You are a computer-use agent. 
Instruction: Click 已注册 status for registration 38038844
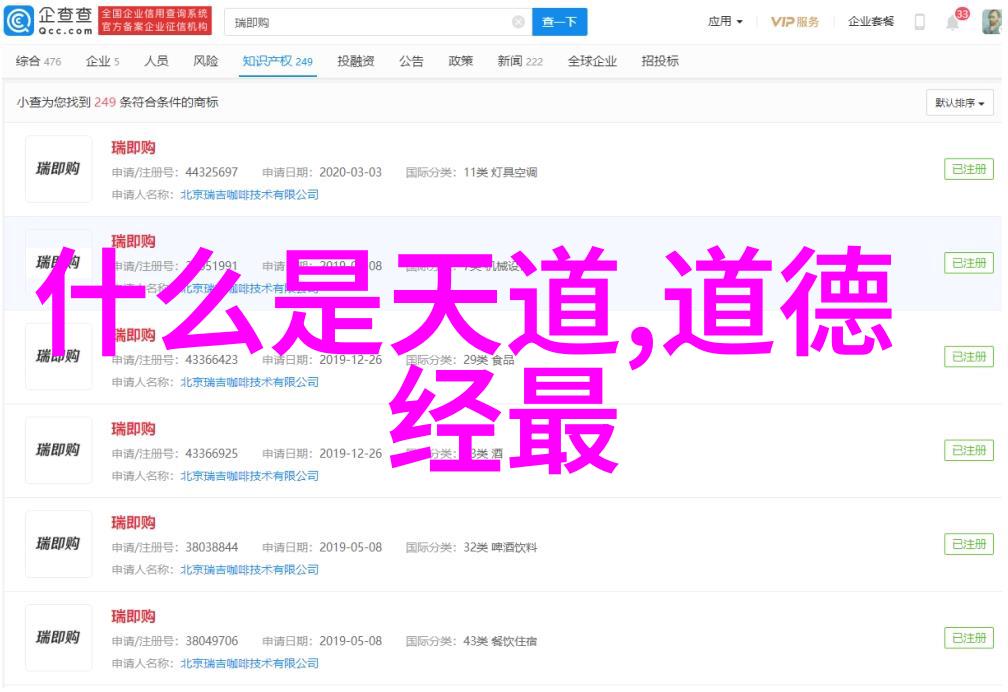click(x=969, y=544)
